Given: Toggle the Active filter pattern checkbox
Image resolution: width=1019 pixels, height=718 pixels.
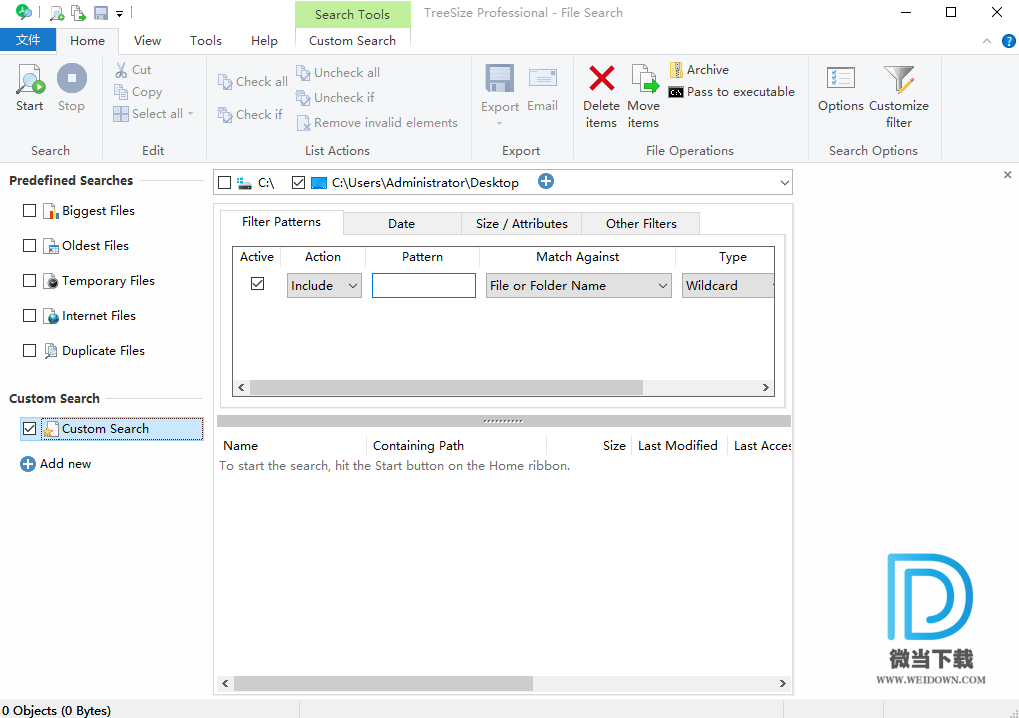Looking at the screenshot, I should [257, 284].
